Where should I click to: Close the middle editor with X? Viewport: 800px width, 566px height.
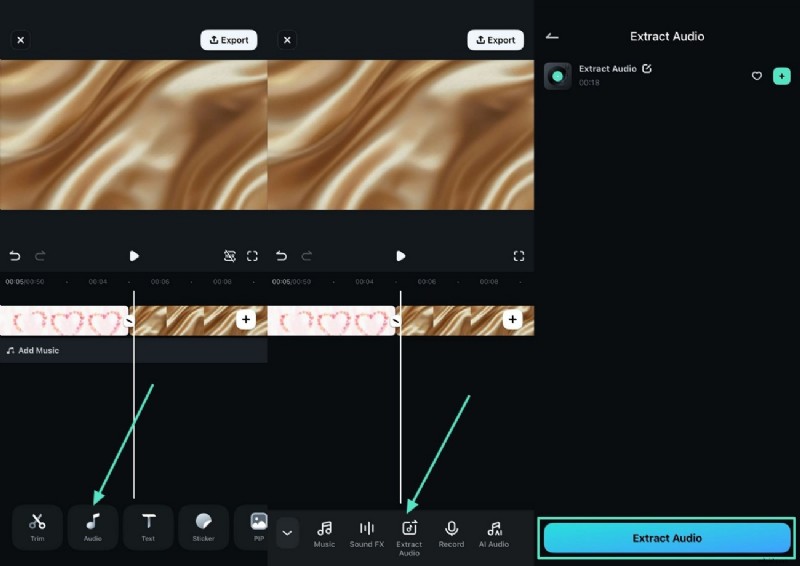pos(287,40)
